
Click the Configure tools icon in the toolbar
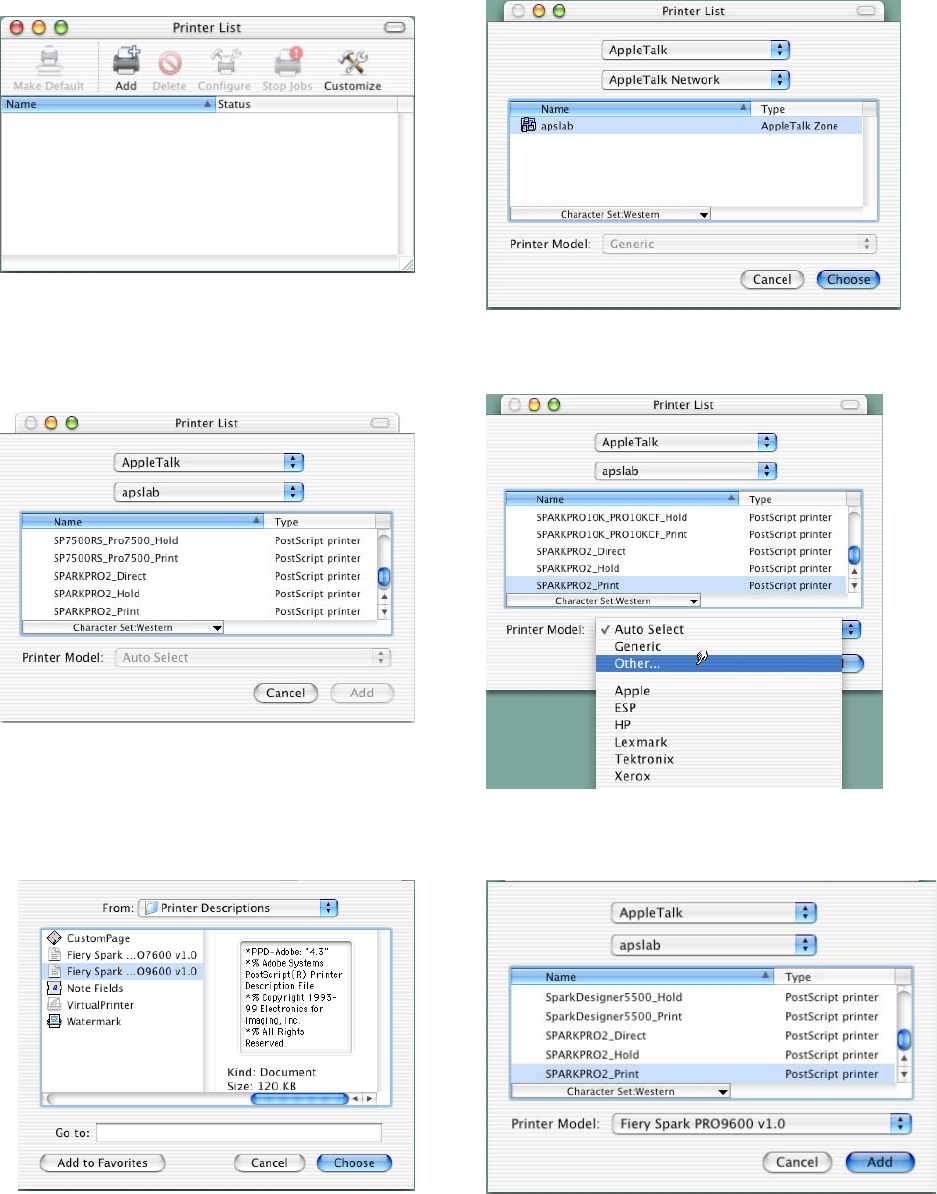tap(225, 61)
